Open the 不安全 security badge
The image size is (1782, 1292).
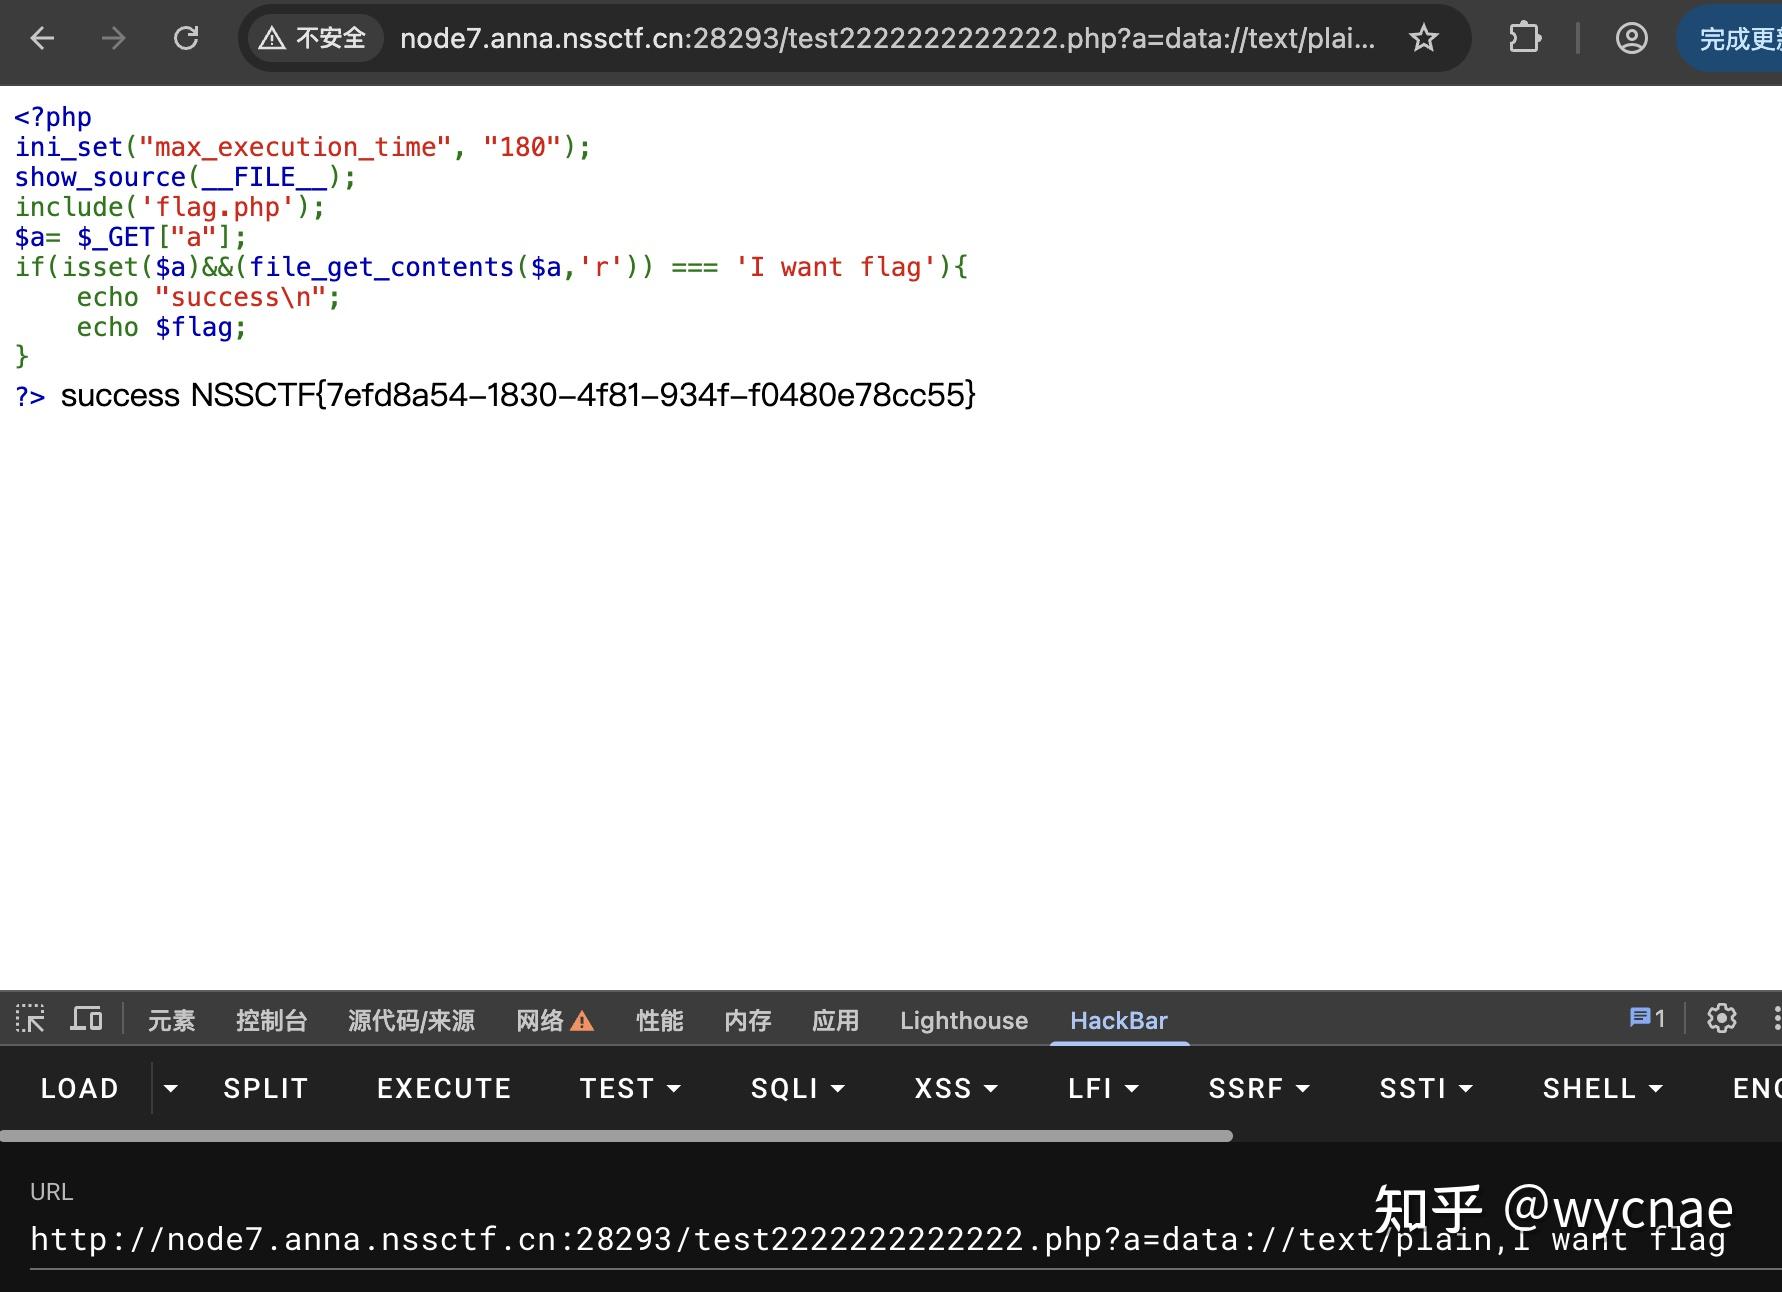[312, 36]
